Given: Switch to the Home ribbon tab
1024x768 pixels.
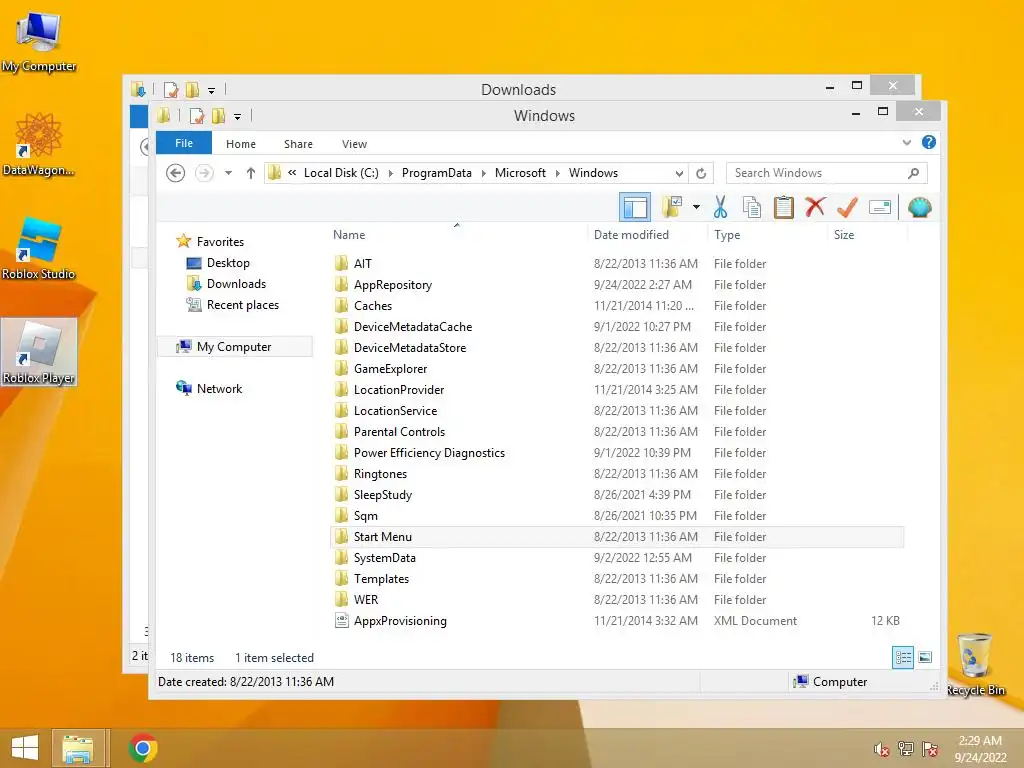Looking at the screenshot, I should click(240, 144).
